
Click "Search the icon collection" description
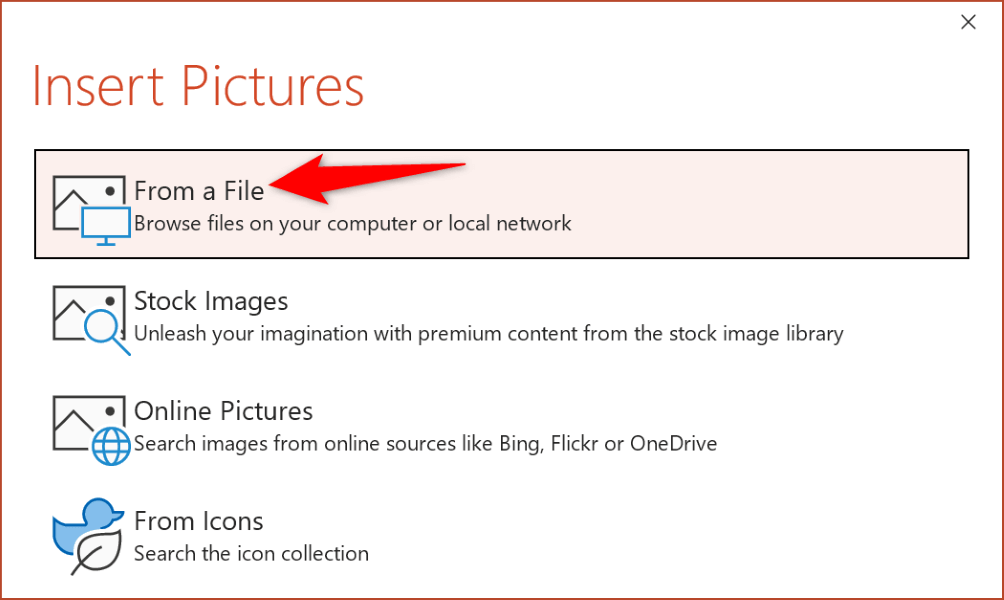(251, 553)
